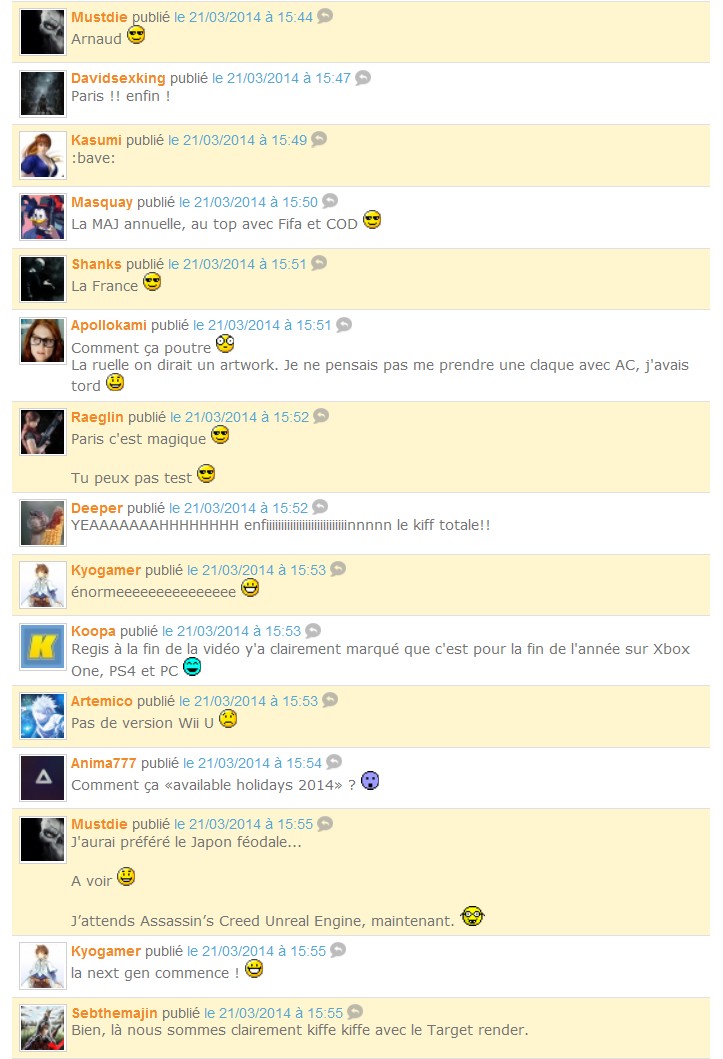723x1059 pixels.
Task: Click the reply bubble icon on Sebthemajin's comment
Action: coord(355,1012)
